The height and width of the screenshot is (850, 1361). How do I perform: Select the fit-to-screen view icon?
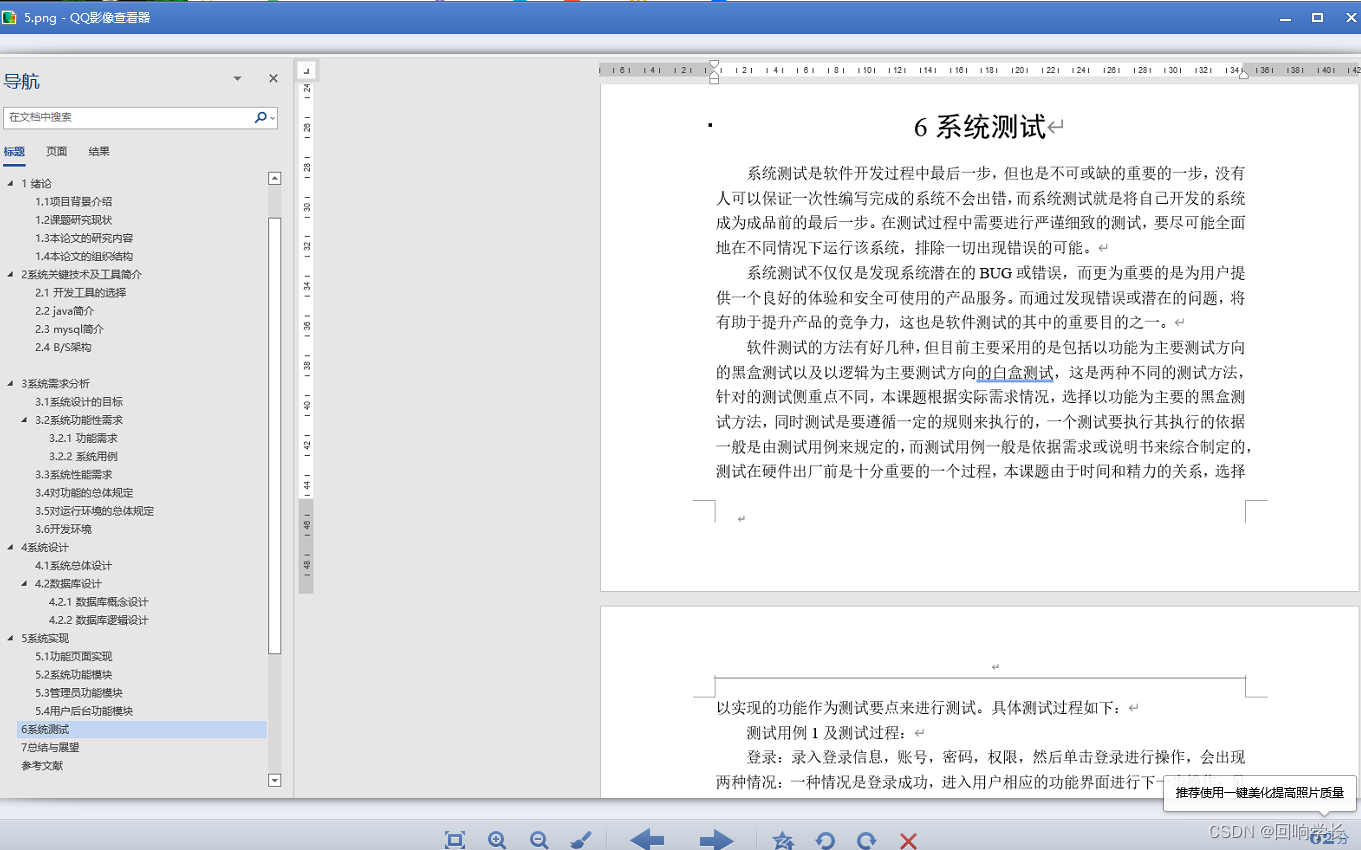click(x=455, y=837)
